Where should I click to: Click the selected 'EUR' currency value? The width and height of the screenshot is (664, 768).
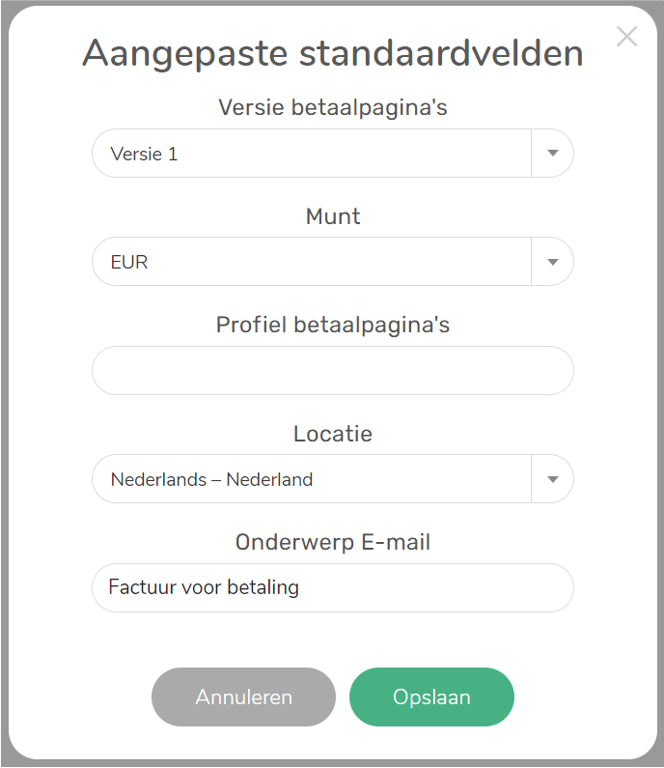(x=129, y=262)
